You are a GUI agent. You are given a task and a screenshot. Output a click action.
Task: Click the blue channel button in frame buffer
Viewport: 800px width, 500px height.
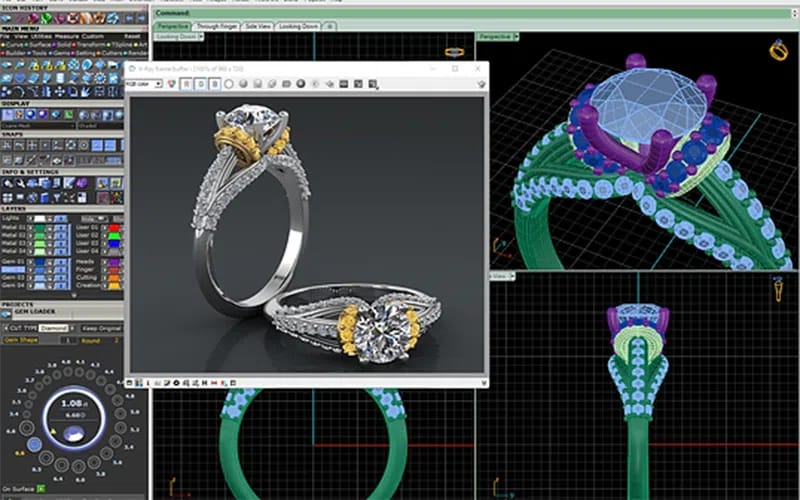click(x=213, y=84)
